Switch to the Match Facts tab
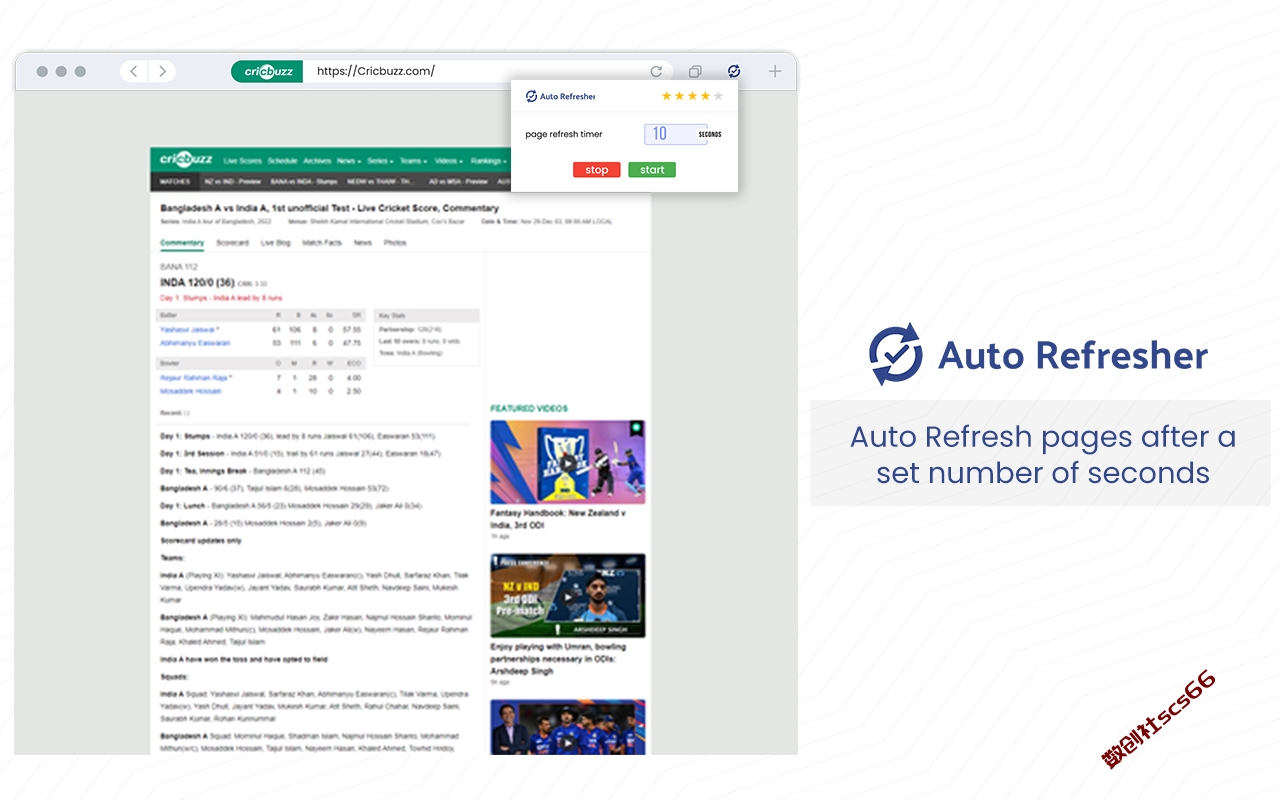This screenshot has height=800, width=1280. coord(322,243)
